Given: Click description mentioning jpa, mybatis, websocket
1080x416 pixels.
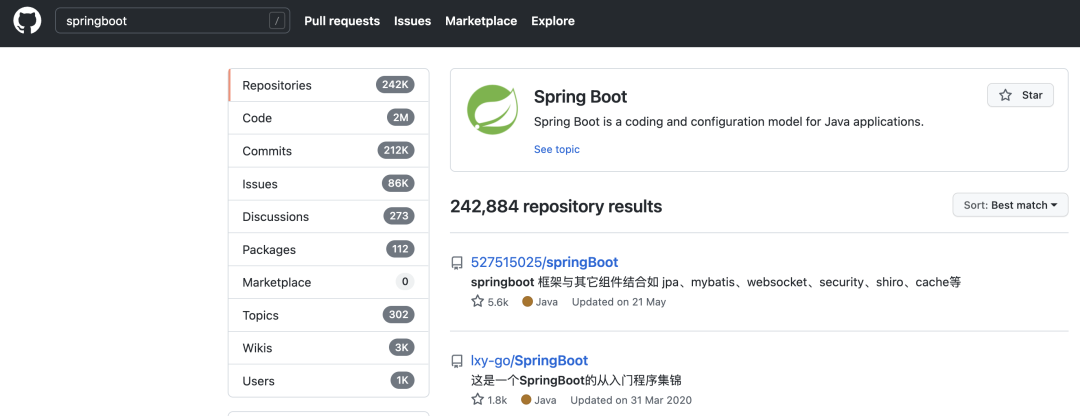Looking at the screenshot, I should 716,282.
